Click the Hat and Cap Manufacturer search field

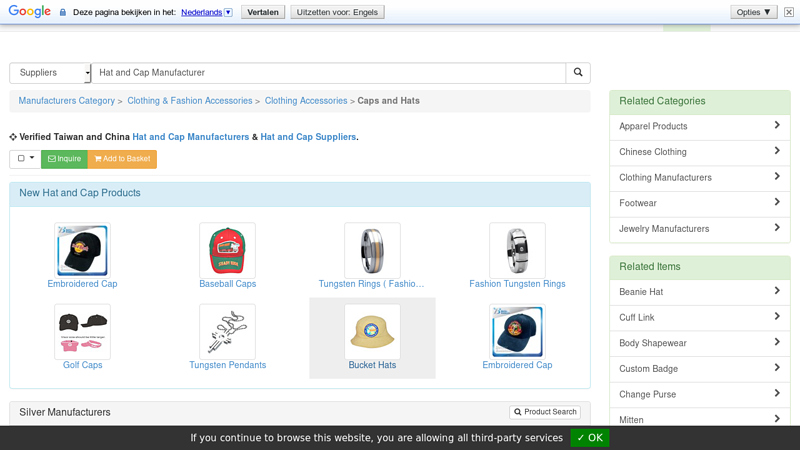pyautogui.click(x=329, y=72)
